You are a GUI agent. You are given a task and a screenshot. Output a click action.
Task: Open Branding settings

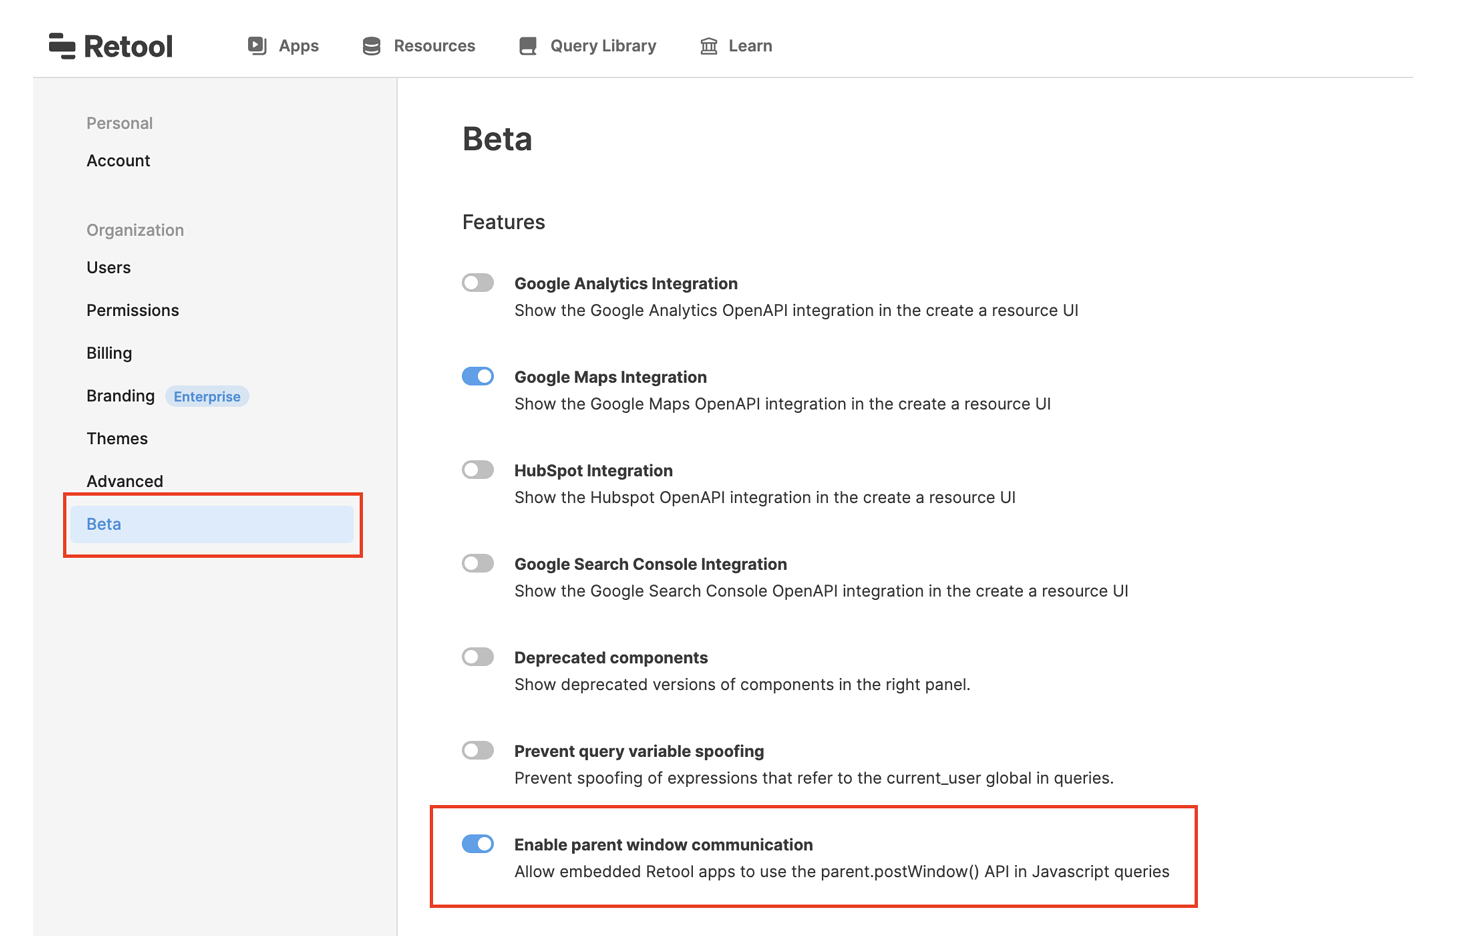coord(120,396)
